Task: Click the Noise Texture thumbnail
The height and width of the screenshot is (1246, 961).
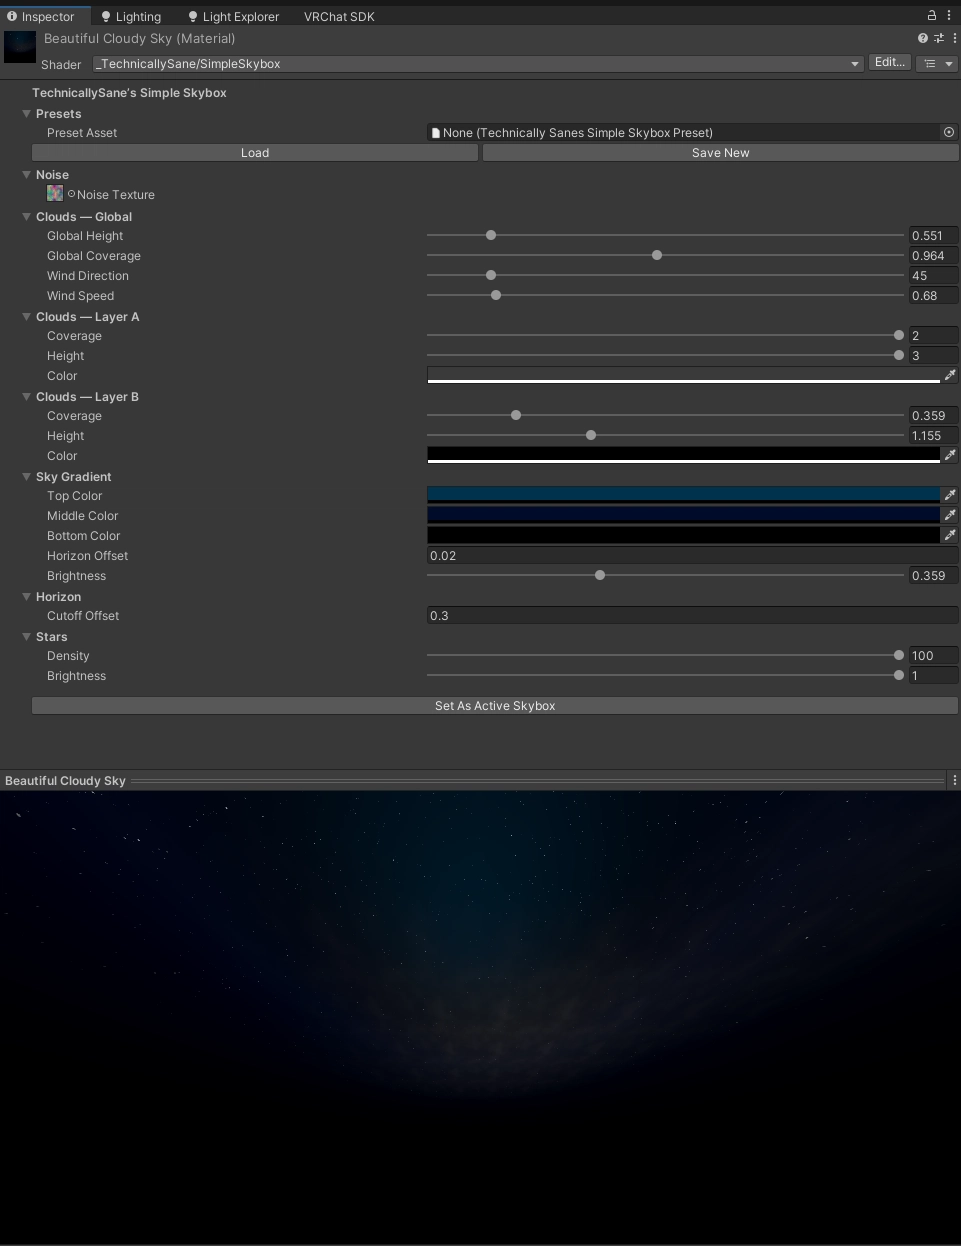Action: (x=55, y=194)
